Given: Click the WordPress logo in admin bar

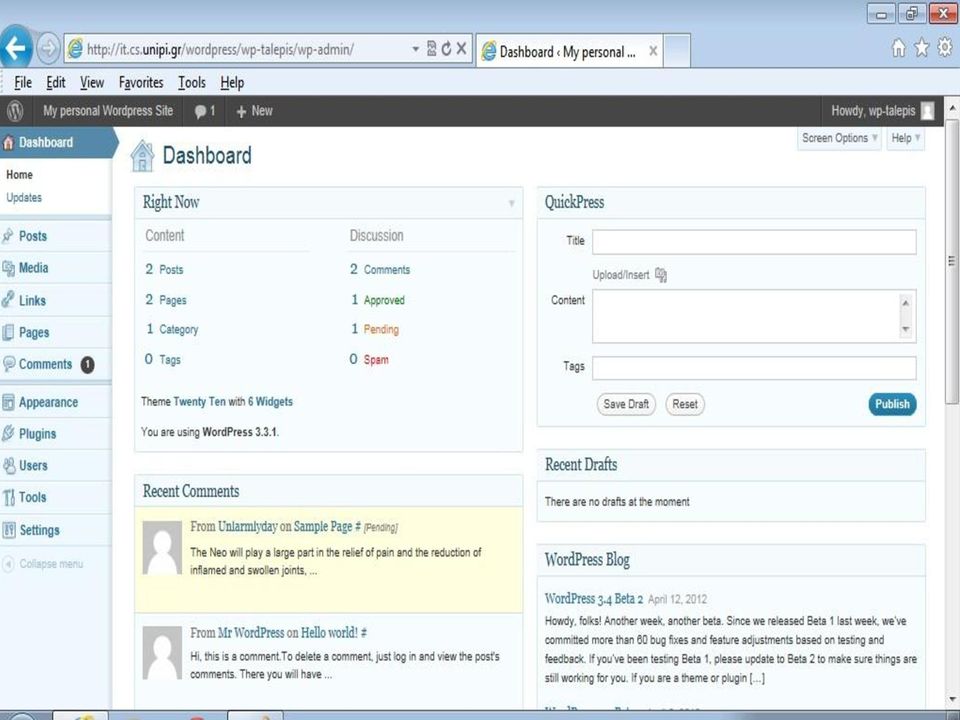Looking at the screenshot, I should 15,111.
